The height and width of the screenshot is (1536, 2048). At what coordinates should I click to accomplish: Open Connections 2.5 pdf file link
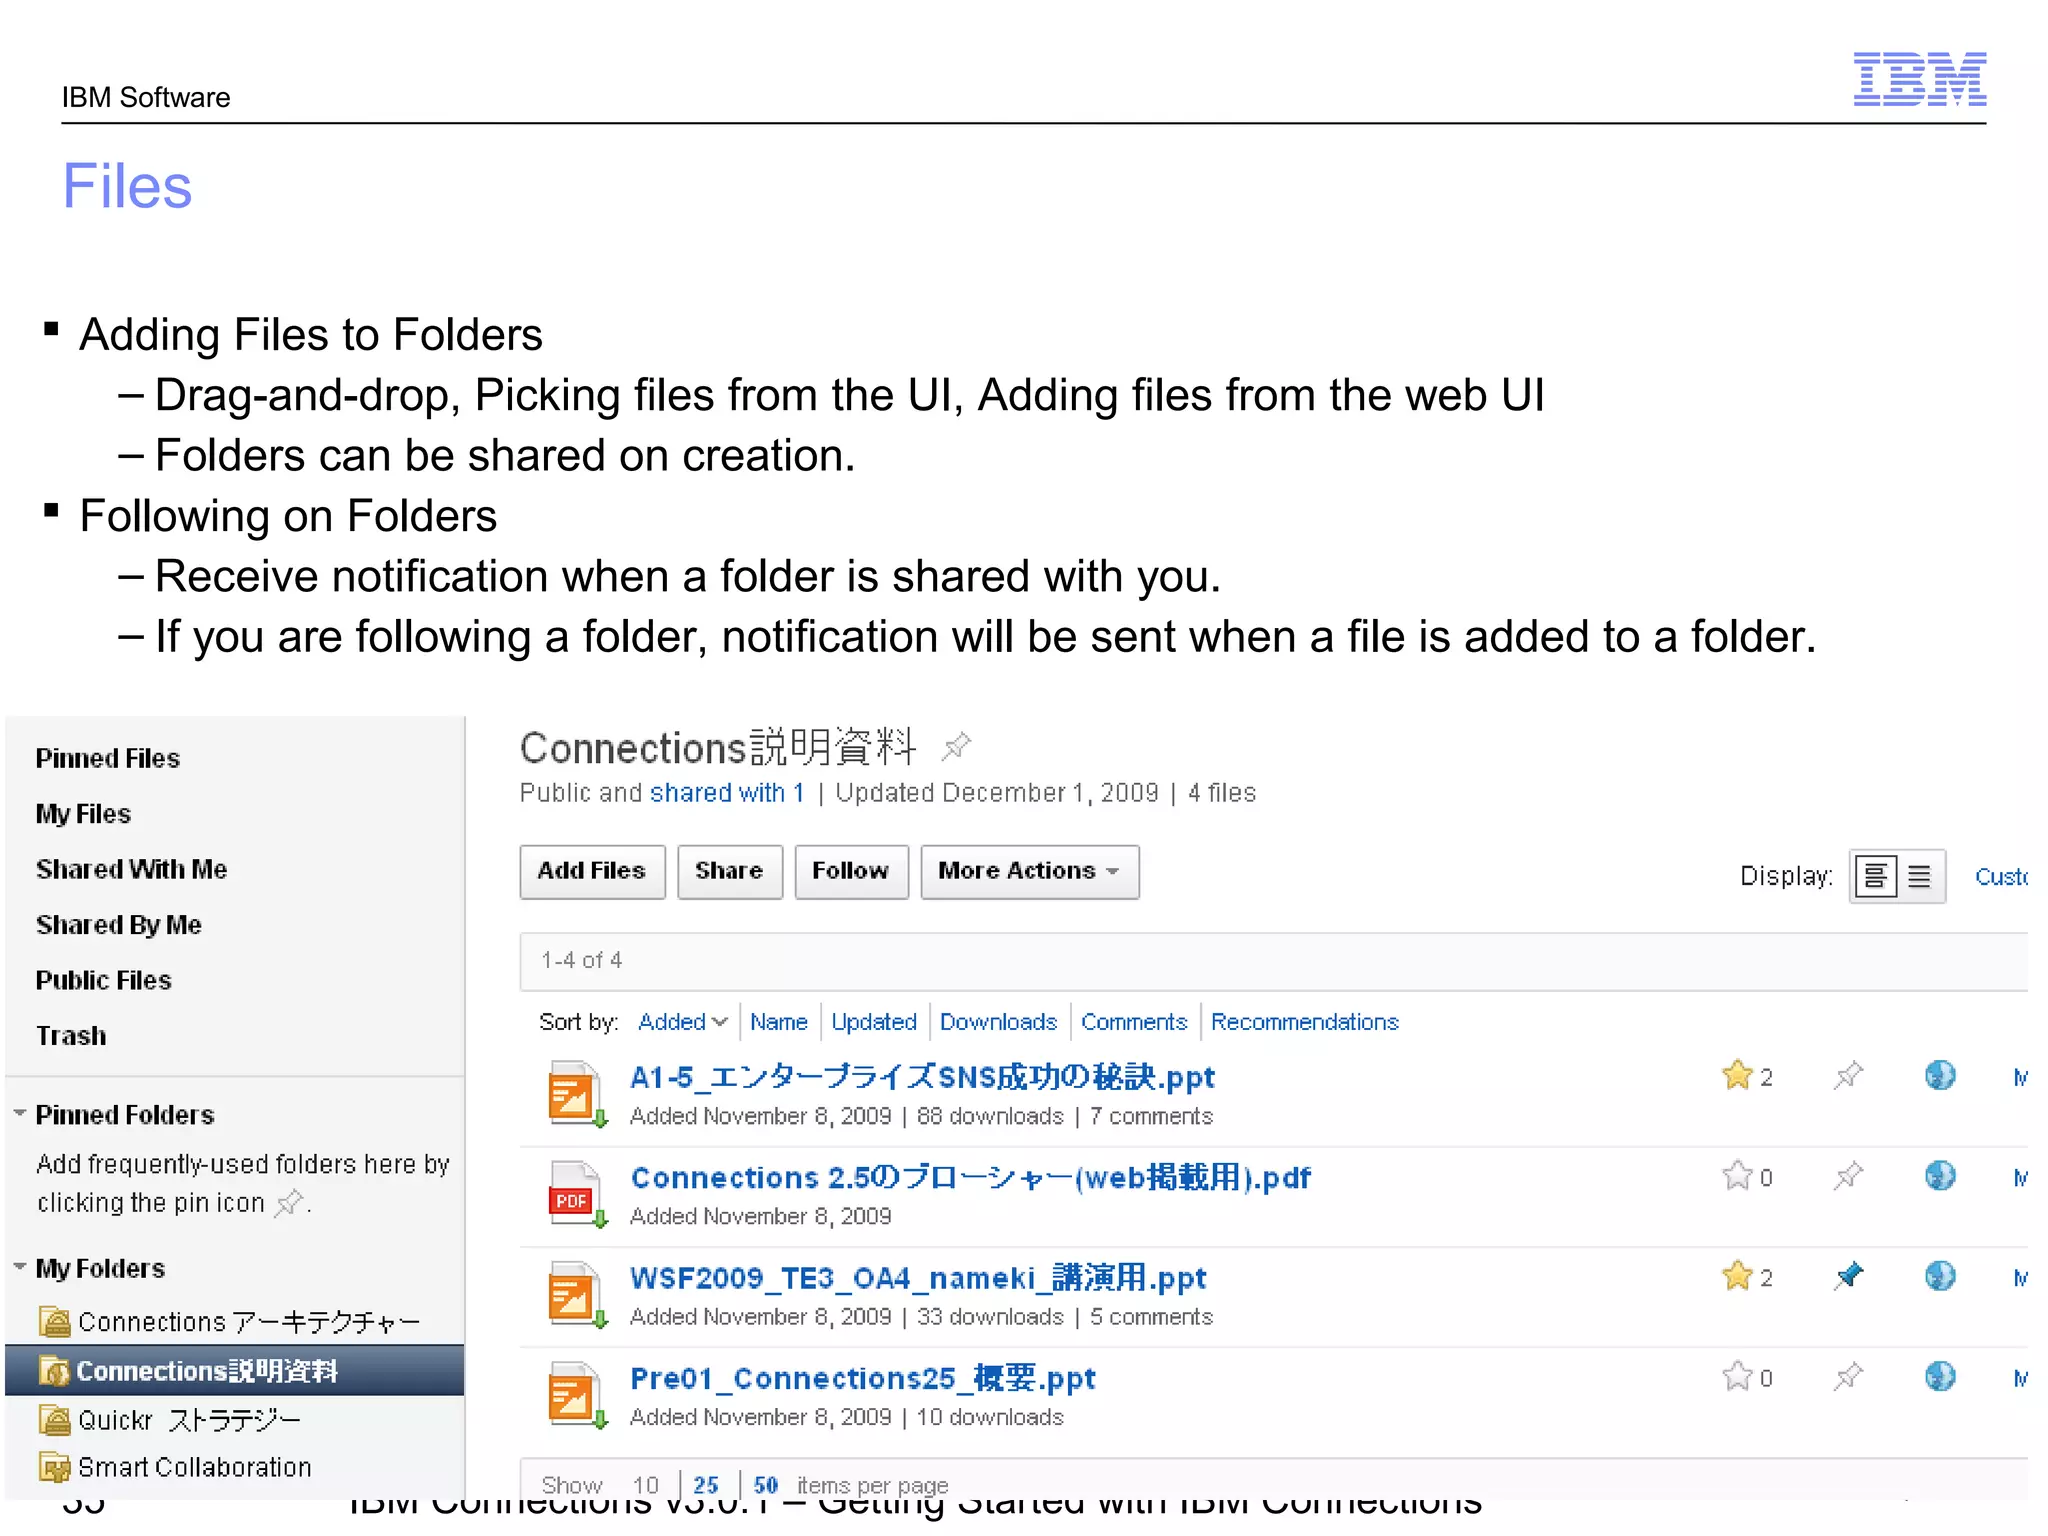pyautogui.click(x=970, y=1177)
